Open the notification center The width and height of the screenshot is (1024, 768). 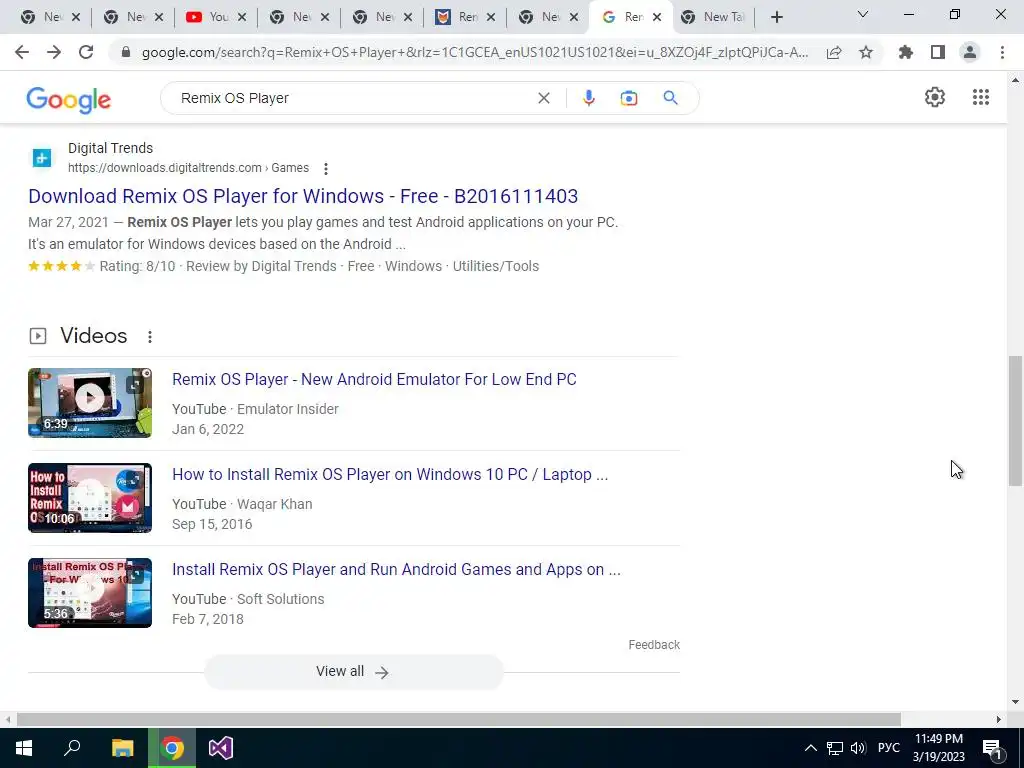992,748
